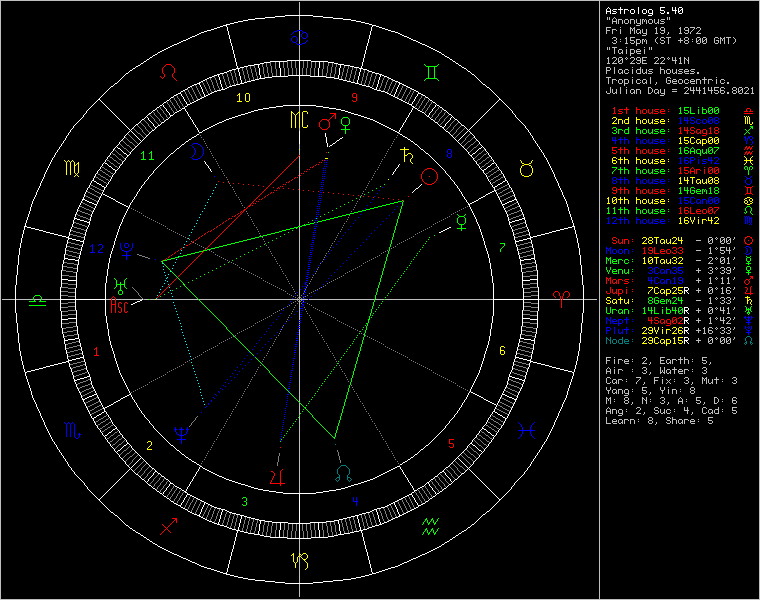Select the Mars planet glyph in the wheel

tap(328, 122)
